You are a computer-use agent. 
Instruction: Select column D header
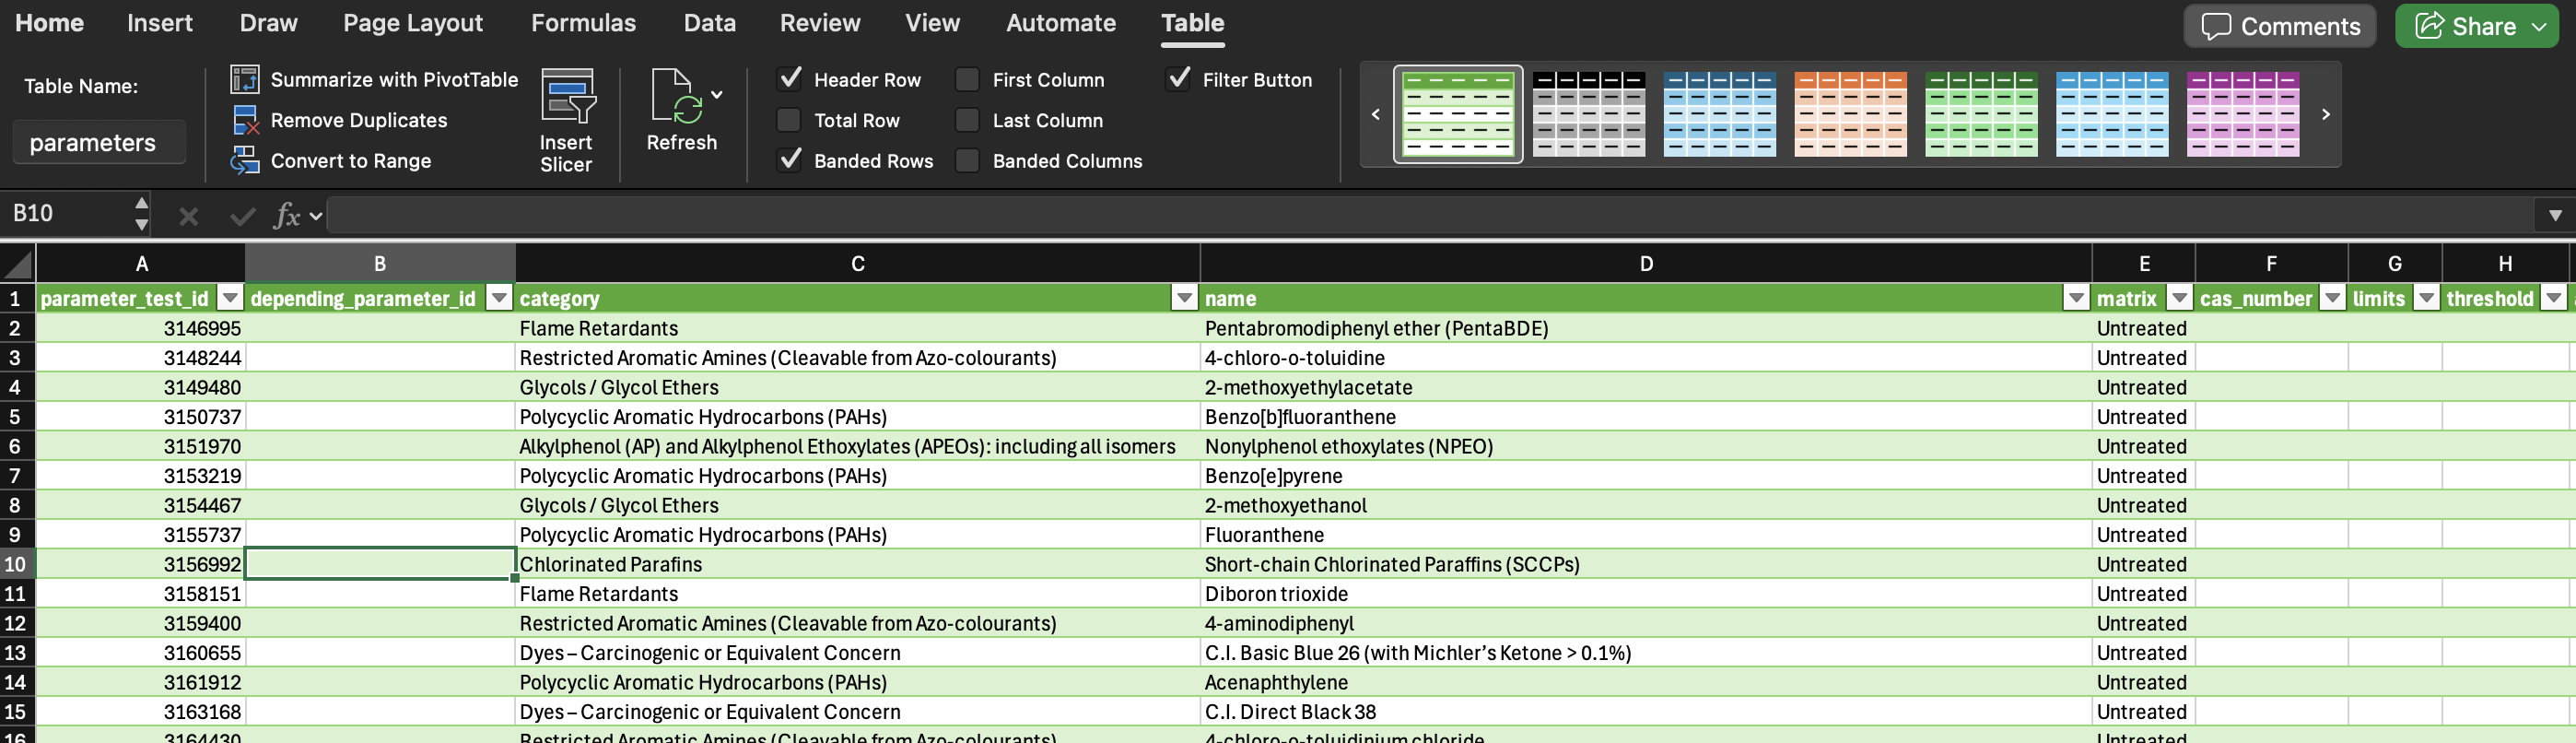pos(1646,264)
